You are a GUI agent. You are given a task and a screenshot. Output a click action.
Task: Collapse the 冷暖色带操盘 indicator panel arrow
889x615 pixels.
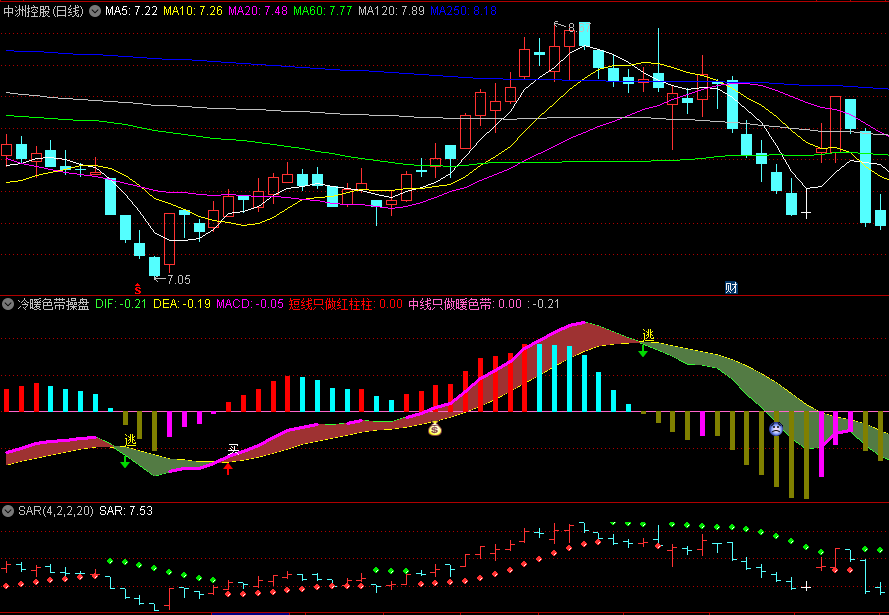[x=8, y=304]
